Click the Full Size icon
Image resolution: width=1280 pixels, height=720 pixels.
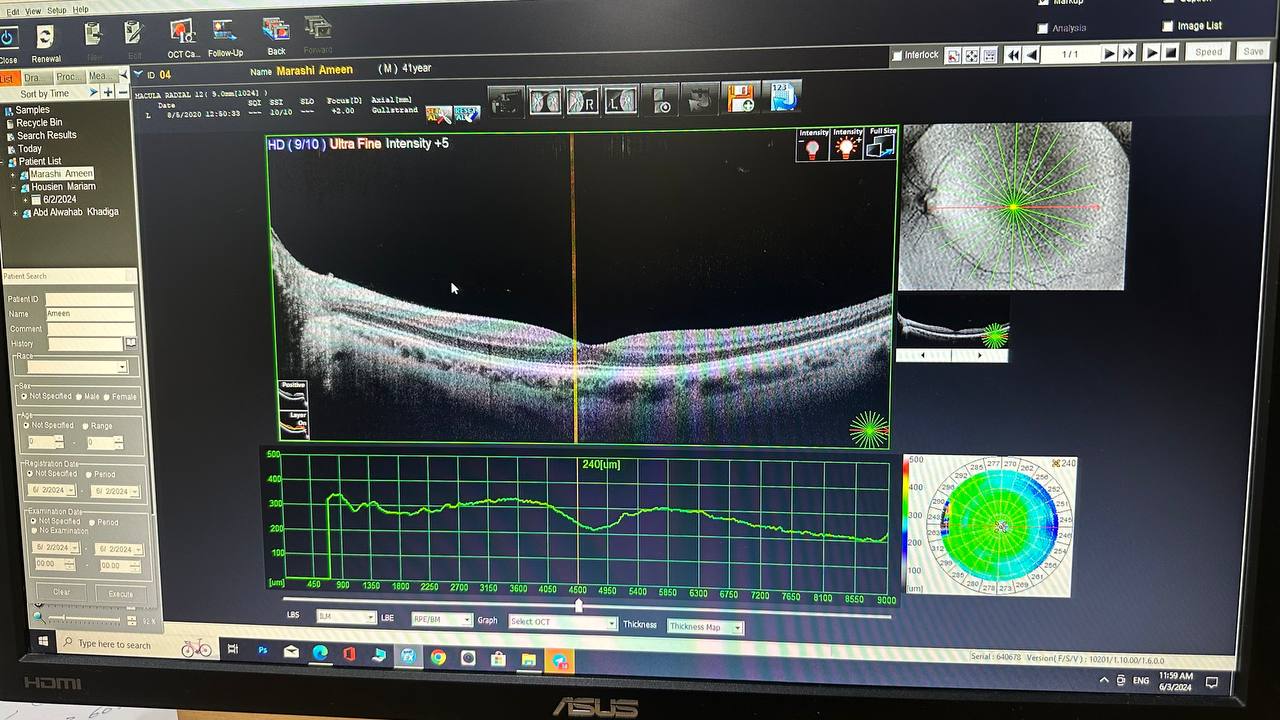click(881, 144)
